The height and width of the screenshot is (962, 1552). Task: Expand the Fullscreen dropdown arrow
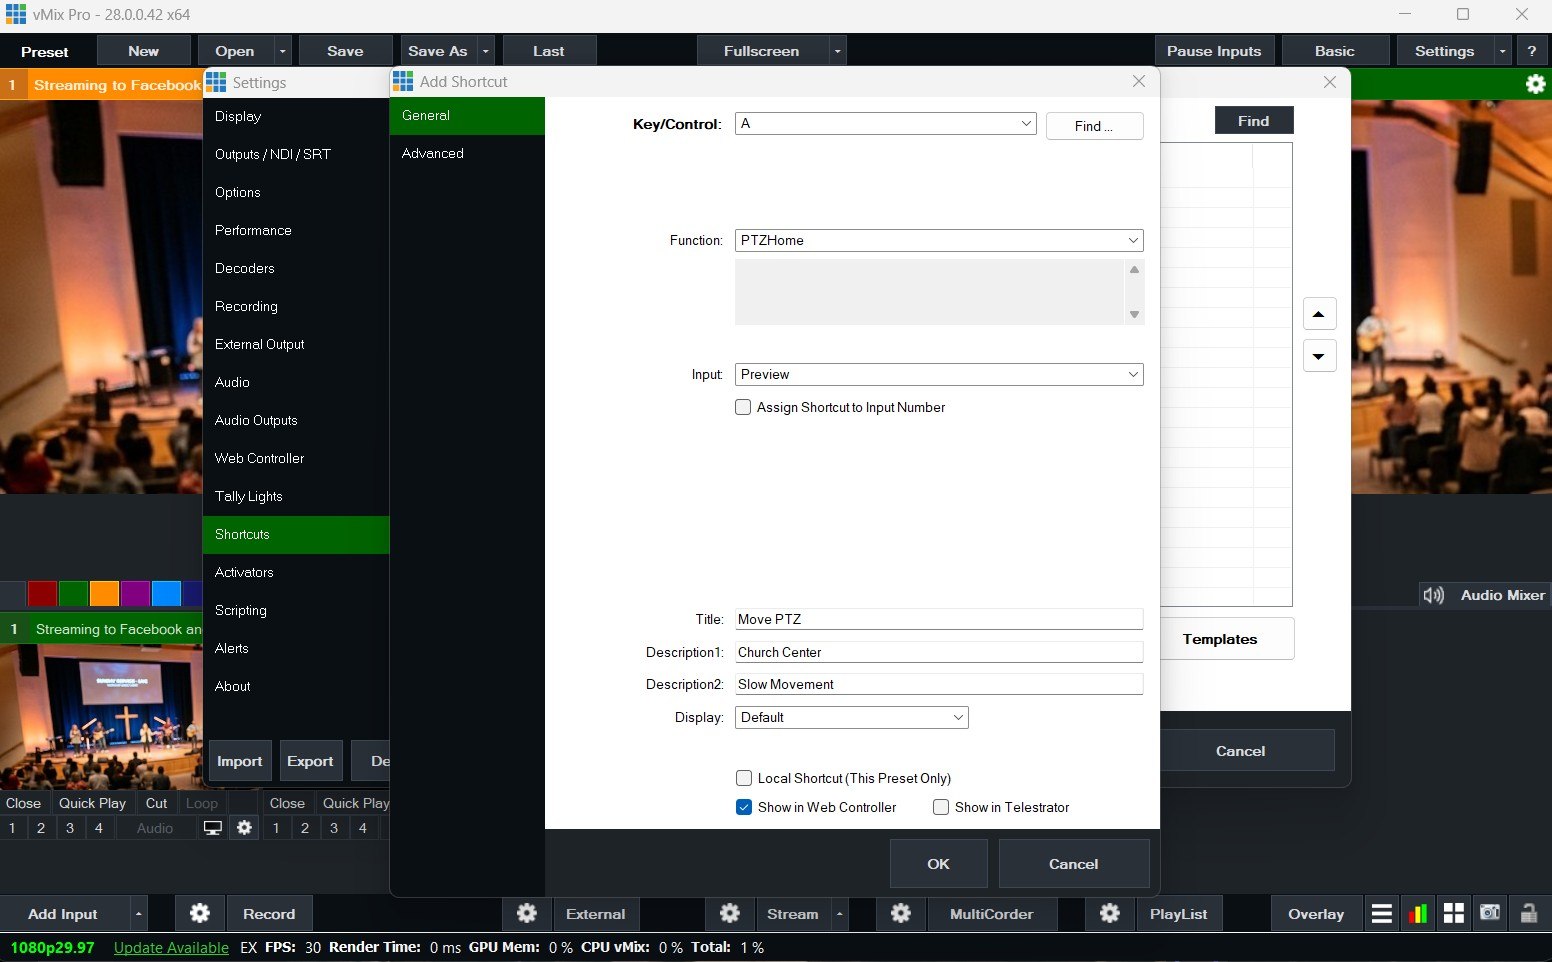click(x=838, y=51)
